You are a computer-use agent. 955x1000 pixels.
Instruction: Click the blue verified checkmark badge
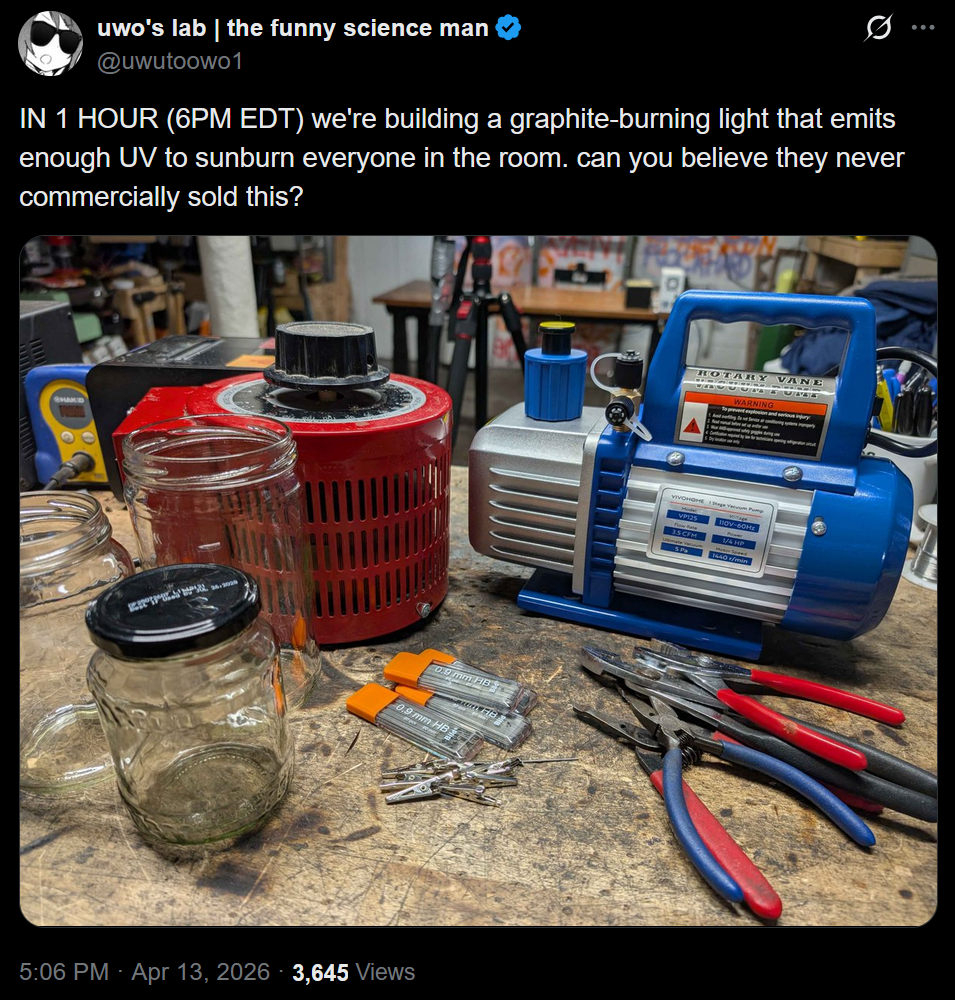(x=508, y=28)
